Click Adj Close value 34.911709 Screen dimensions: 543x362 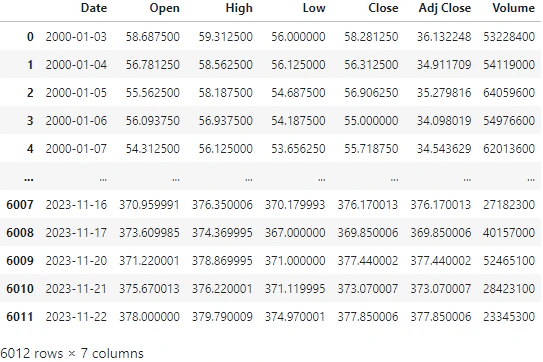tap(444, 65)
